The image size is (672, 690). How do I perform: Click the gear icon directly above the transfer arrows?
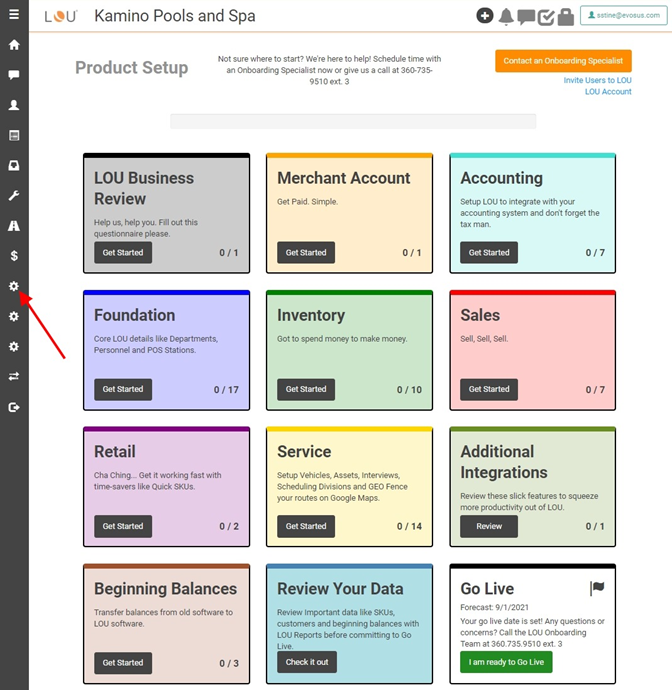14,346
